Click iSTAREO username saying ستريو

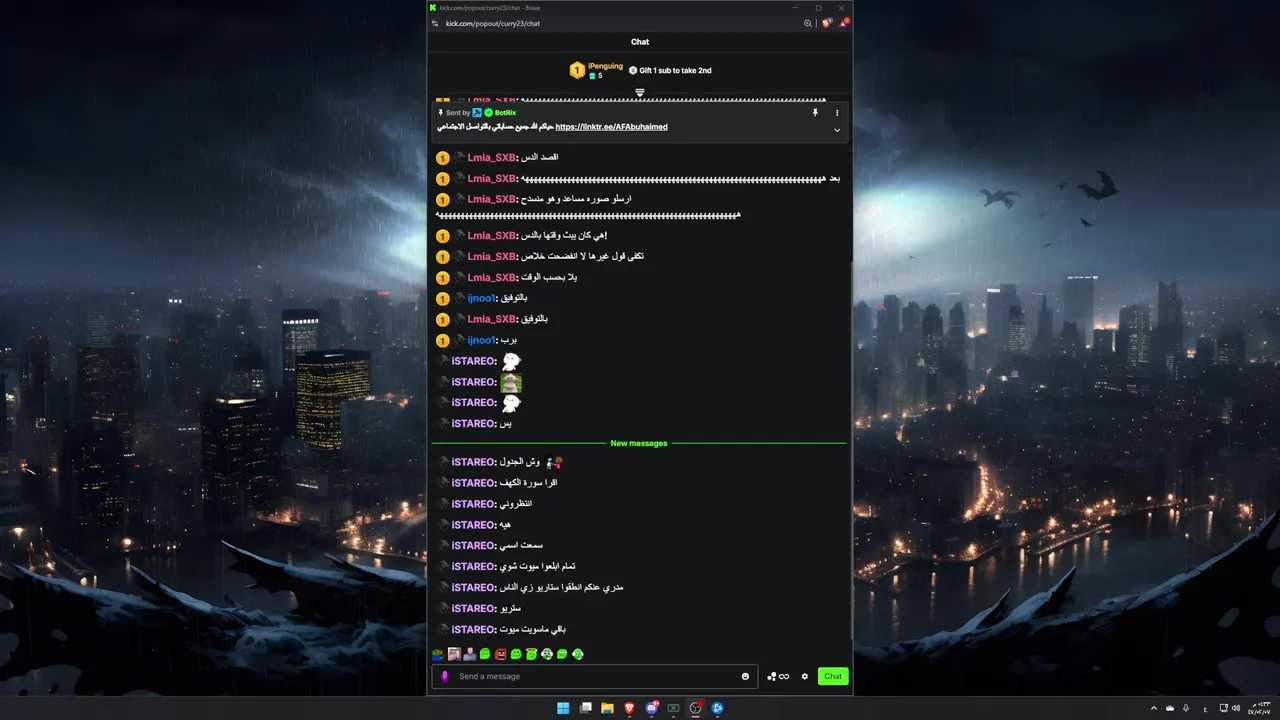point(473,608)
